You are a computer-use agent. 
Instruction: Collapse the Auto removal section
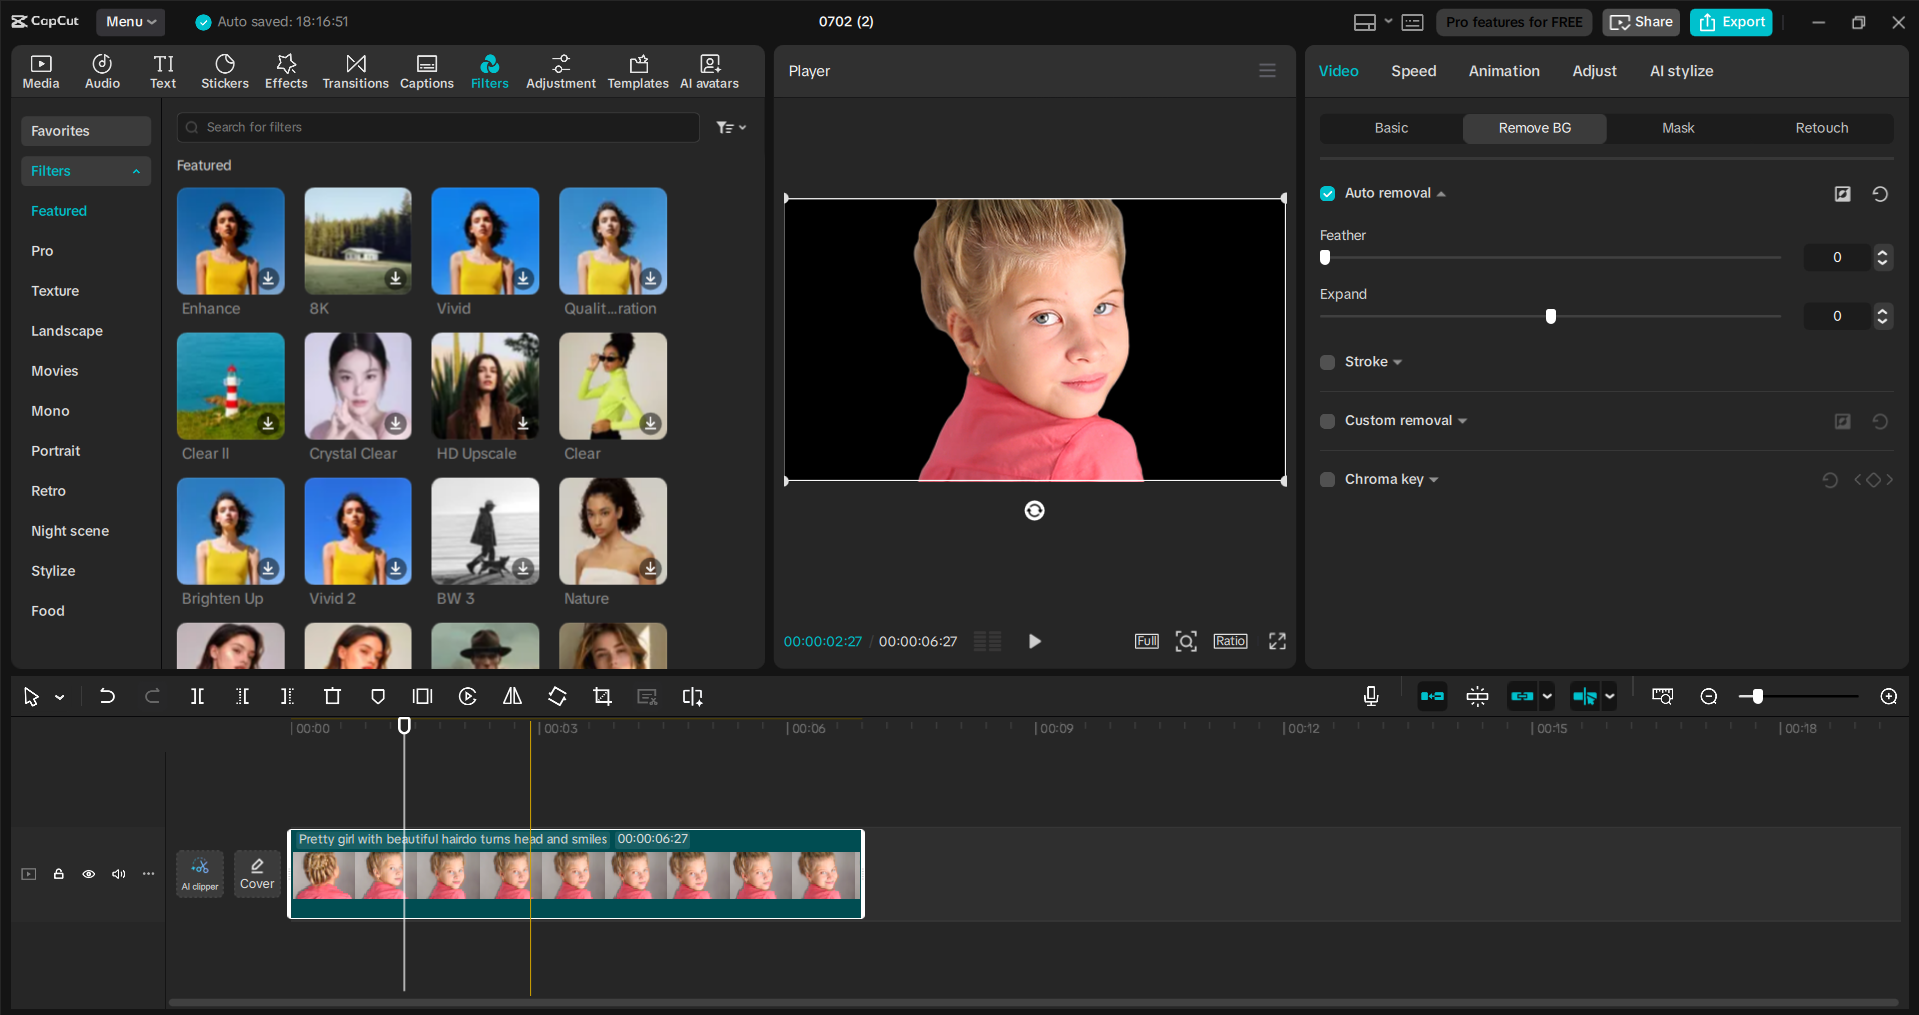point(1443,193)
